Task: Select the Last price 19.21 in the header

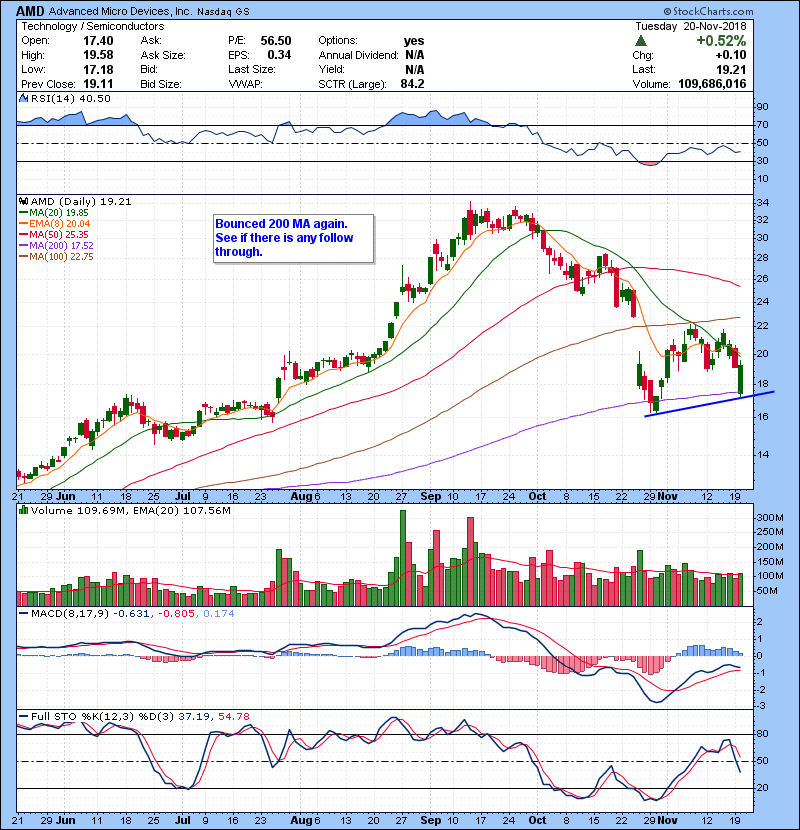Action: [731, 69]
